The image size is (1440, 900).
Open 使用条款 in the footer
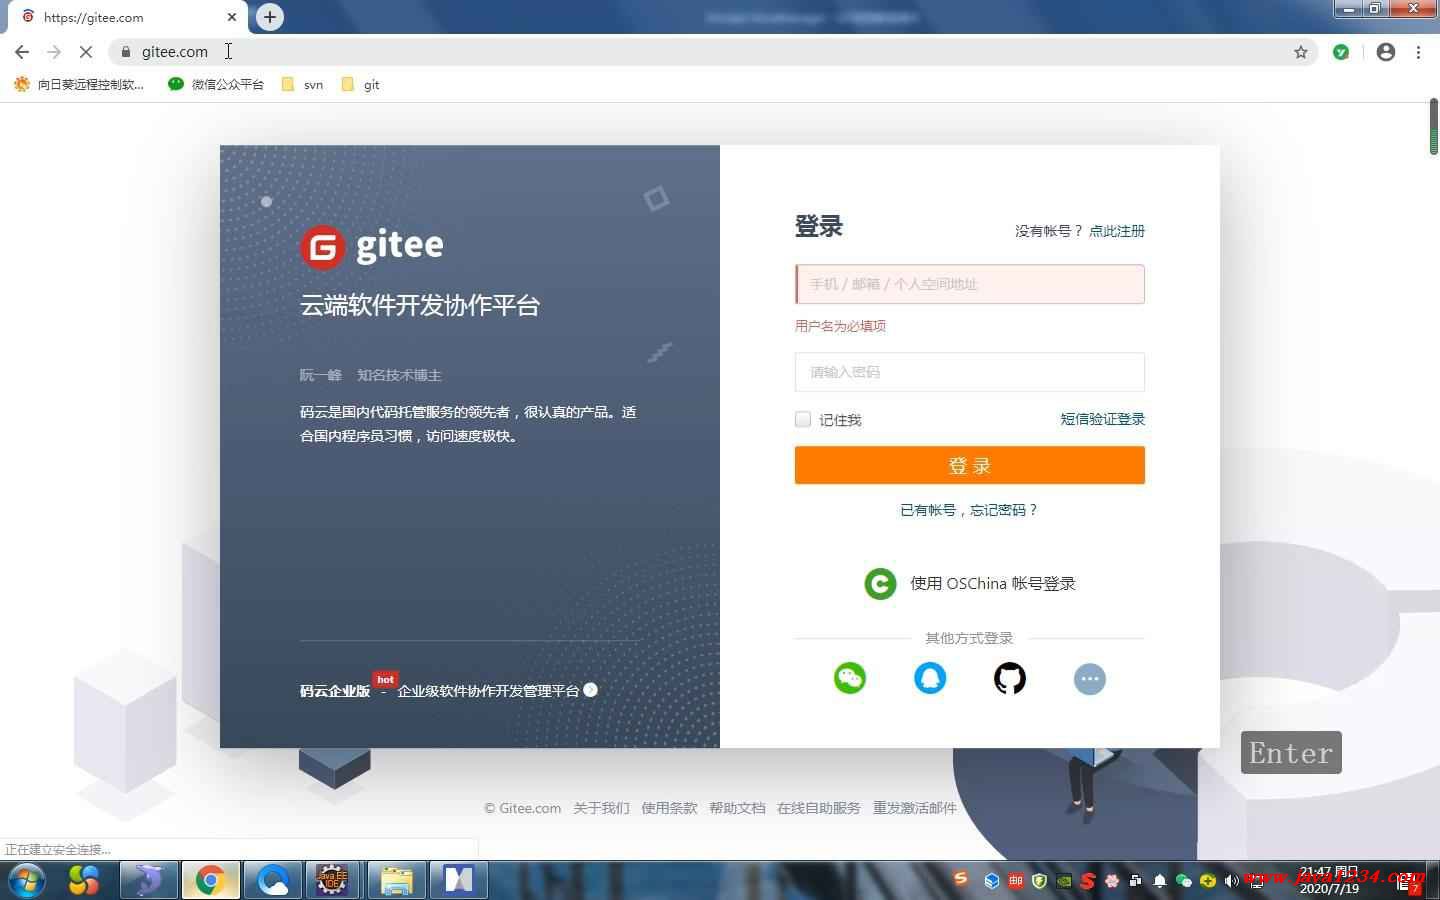coord(669,808)
